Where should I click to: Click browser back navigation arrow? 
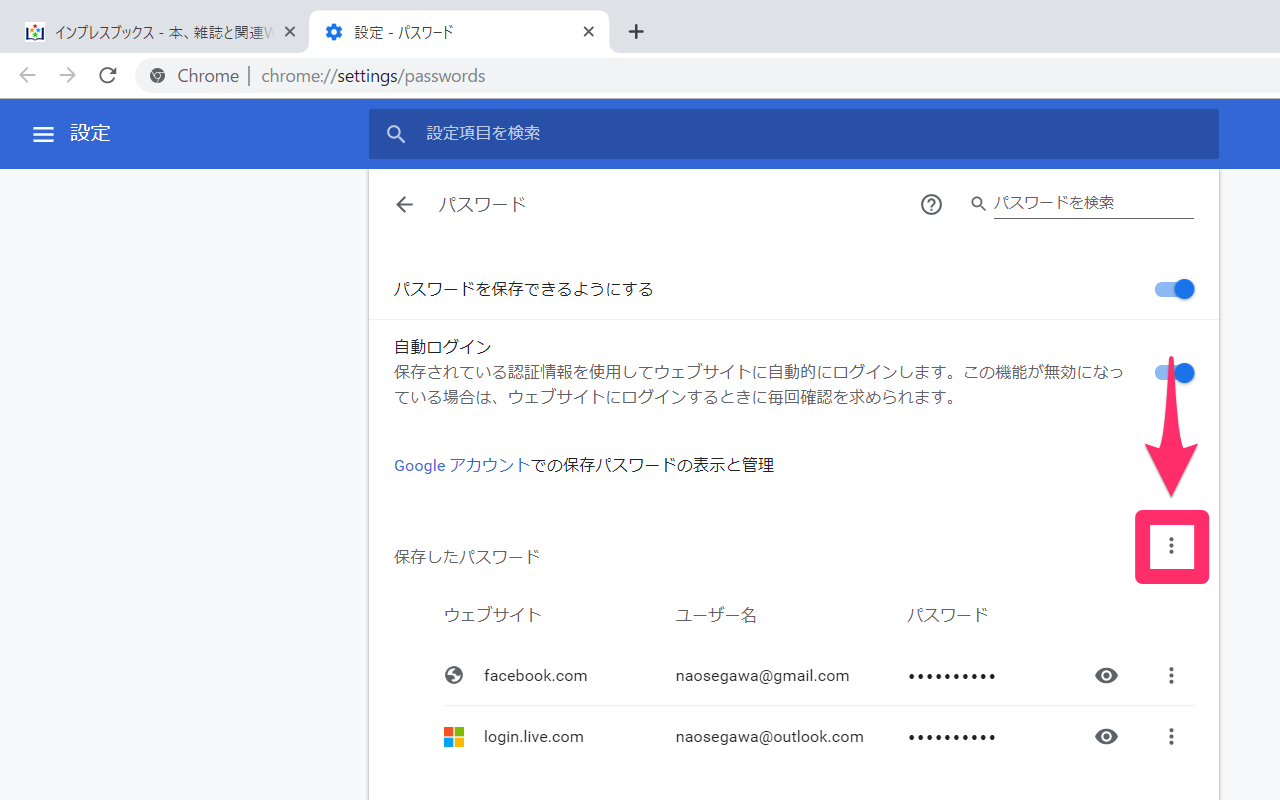pyautogui.click(x=28, y=76)
